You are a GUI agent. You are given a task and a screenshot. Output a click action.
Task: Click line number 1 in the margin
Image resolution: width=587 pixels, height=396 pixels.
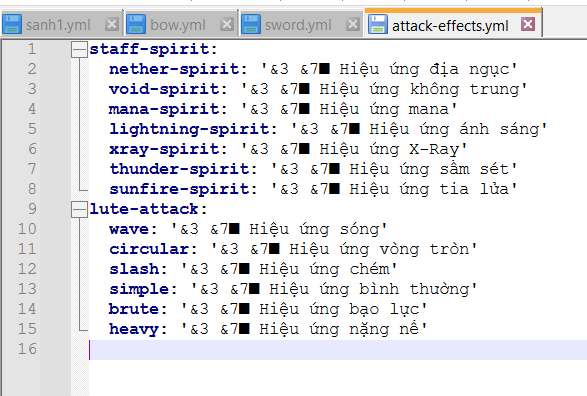tap(32, 49)
